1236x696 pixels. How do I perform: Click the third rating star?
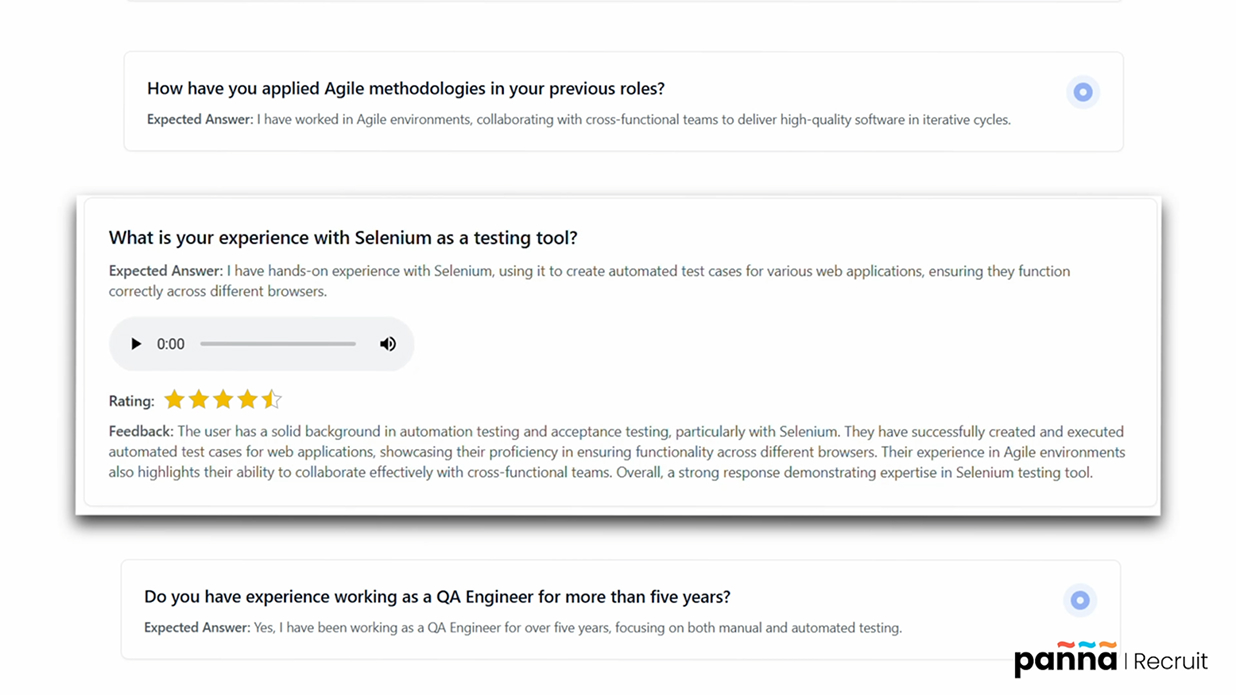[223, 400]
